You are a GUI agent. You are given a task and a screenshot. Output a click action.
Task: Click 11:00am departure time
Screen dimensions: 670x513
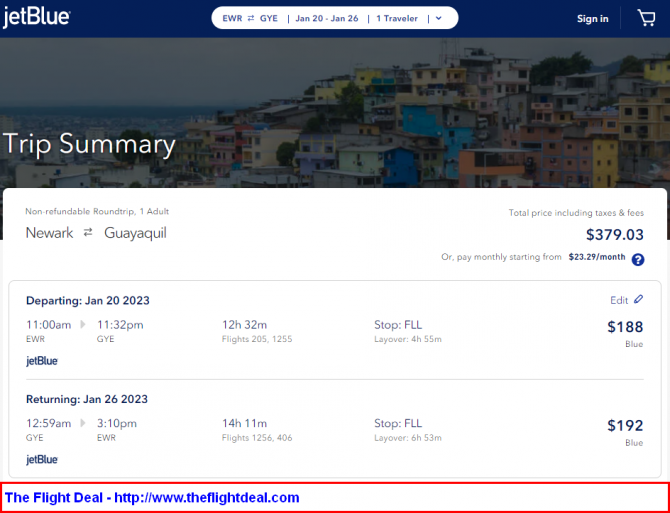(49, 325)
